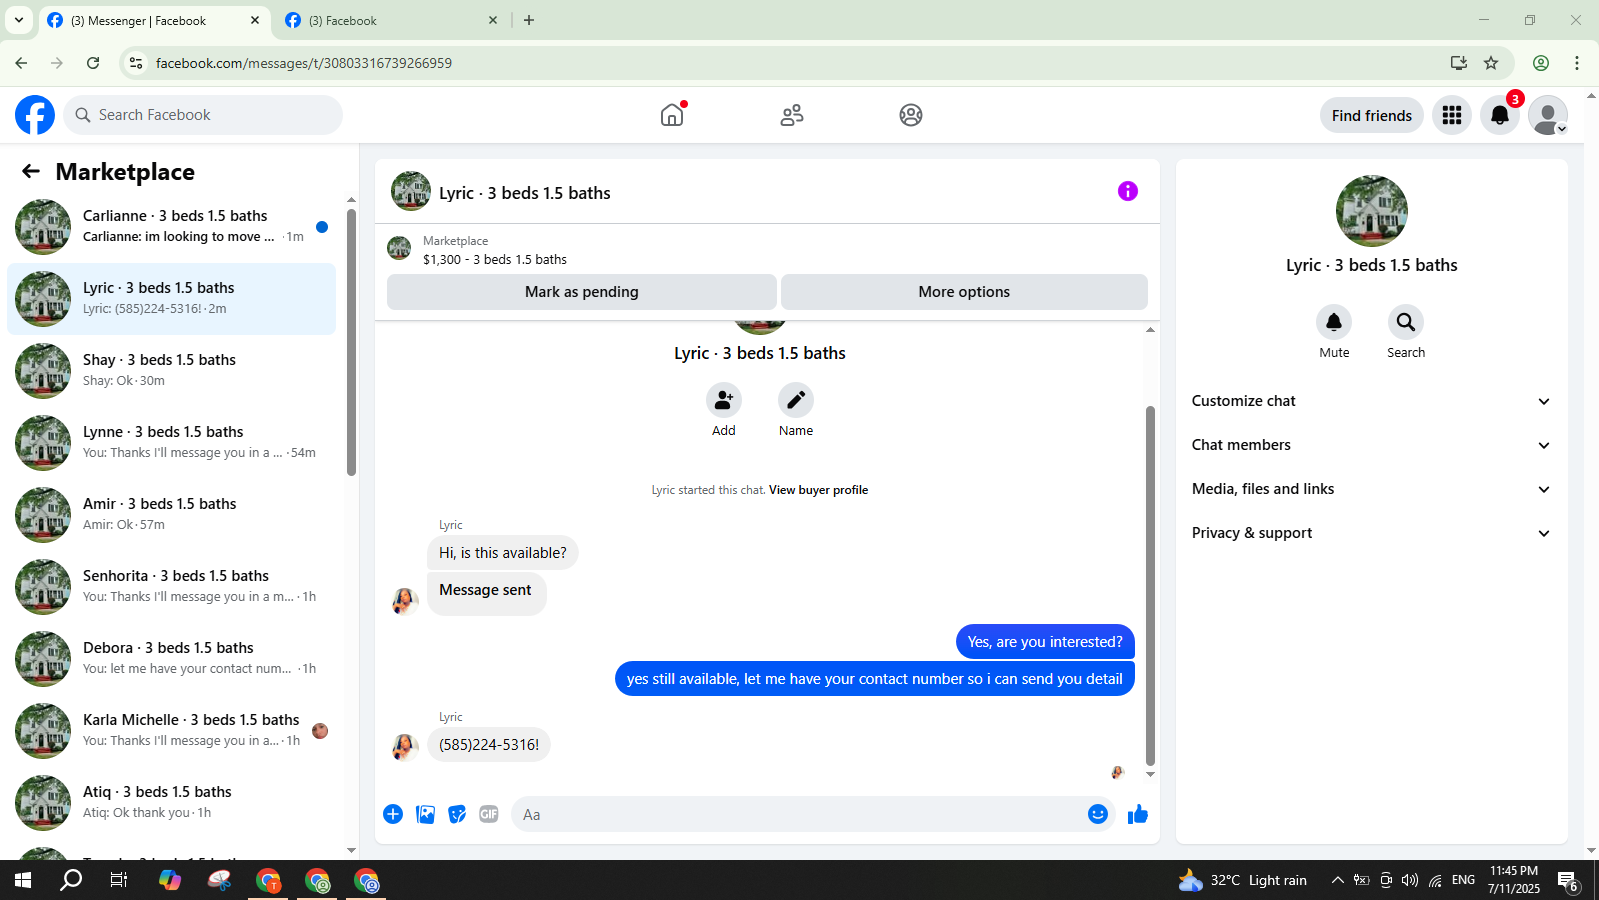
Task: Open taskbar clock and date
Action: (x=1514, y=880)
